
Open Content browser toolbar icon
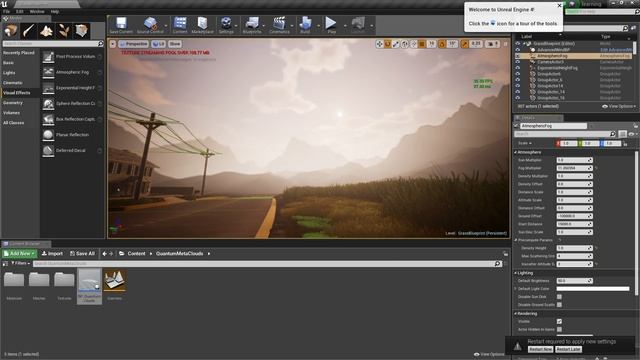pos(180,25)
